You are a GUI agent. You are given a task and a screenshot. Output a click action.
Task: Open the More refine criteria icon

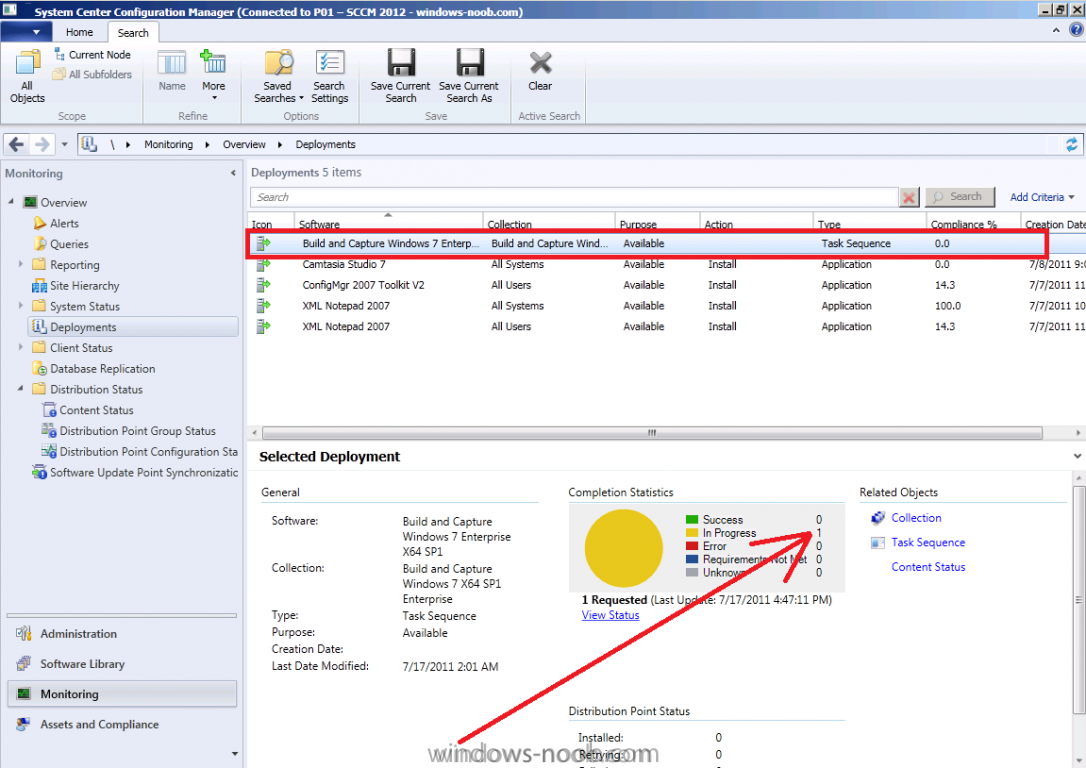tap(213, 75)
